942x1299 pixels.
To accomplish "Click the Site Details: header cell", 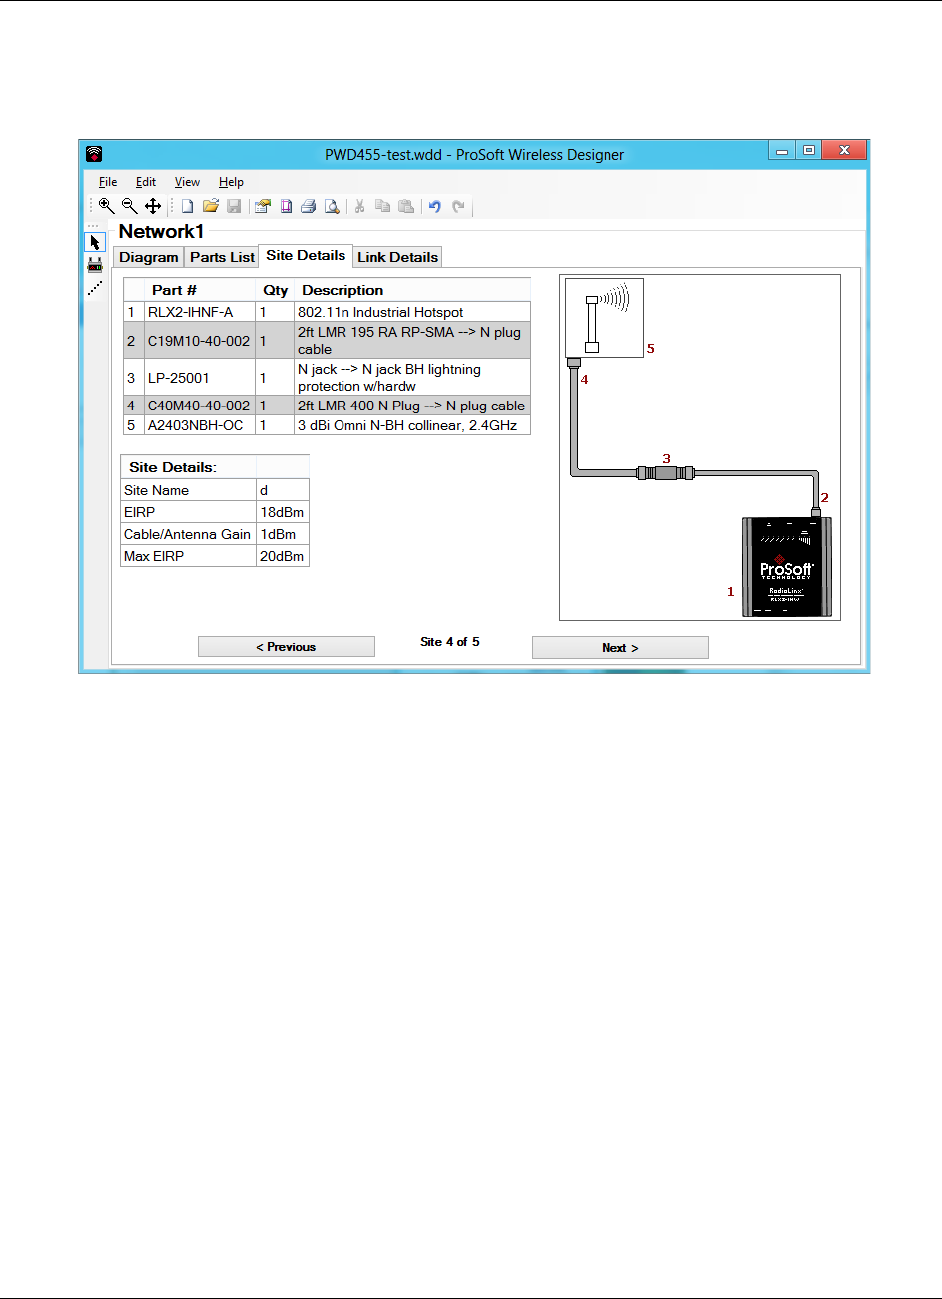I will (188, 467).
